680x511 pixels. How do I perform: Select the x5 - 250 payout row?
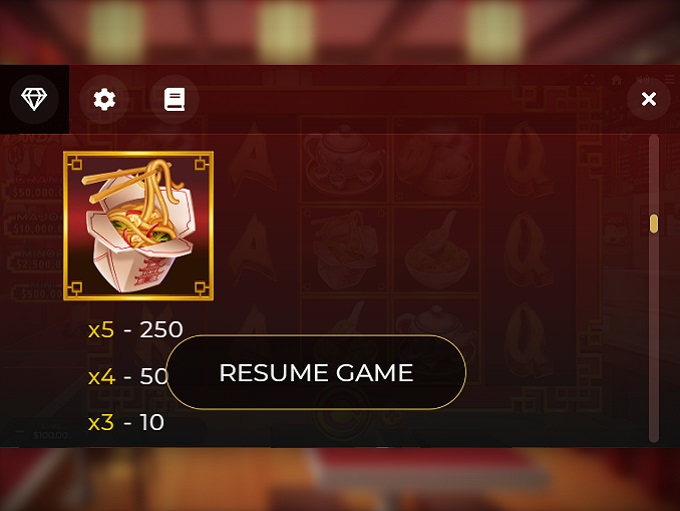click(x=135, y=330)
